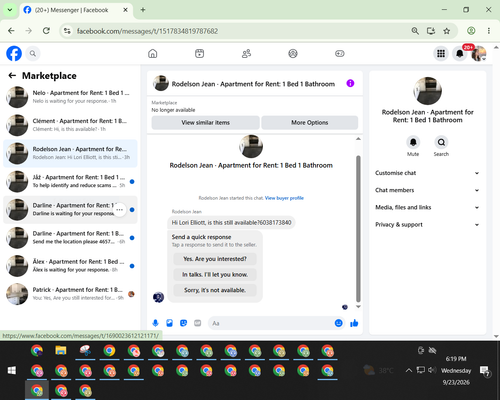Image resolution: width=500 pixels, height=400 pixels.
Task: Mute this conversation with bell icon
Action: pyautogui.click(x=413, y=142)
